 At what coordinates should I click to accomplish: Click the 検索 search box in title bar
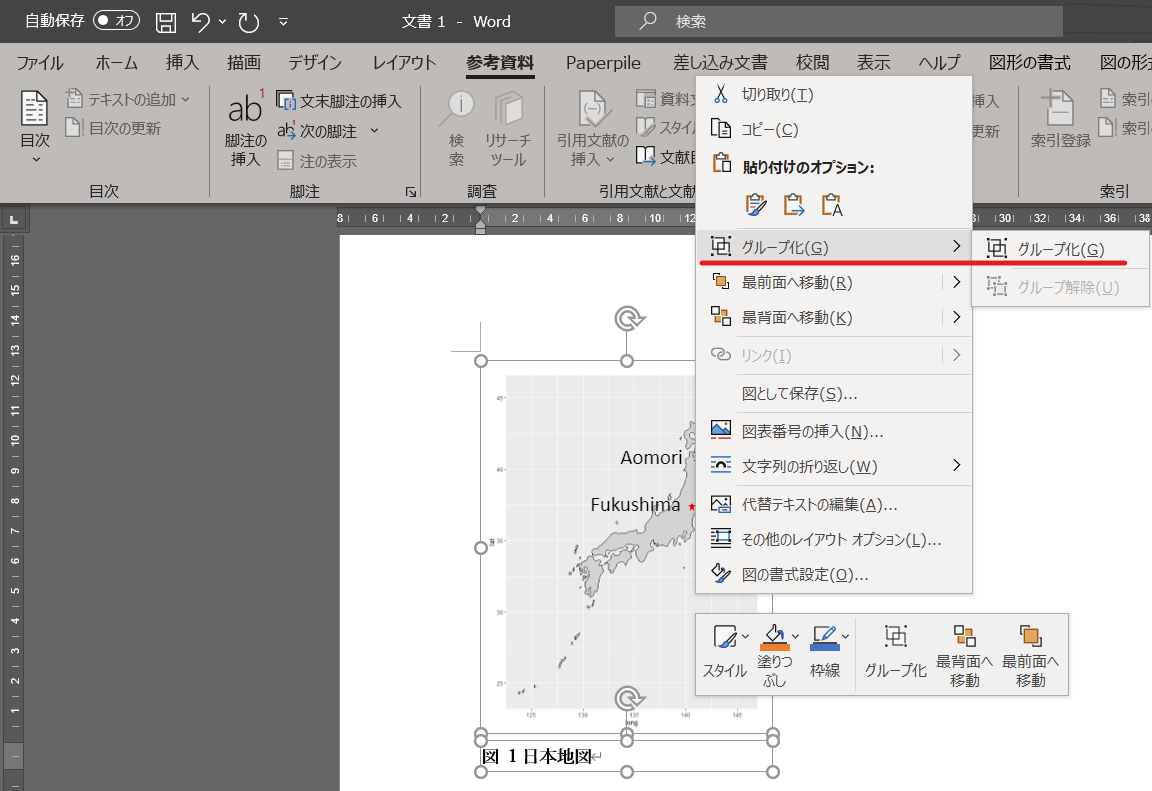pyautogui.click(x=838, y=21)
